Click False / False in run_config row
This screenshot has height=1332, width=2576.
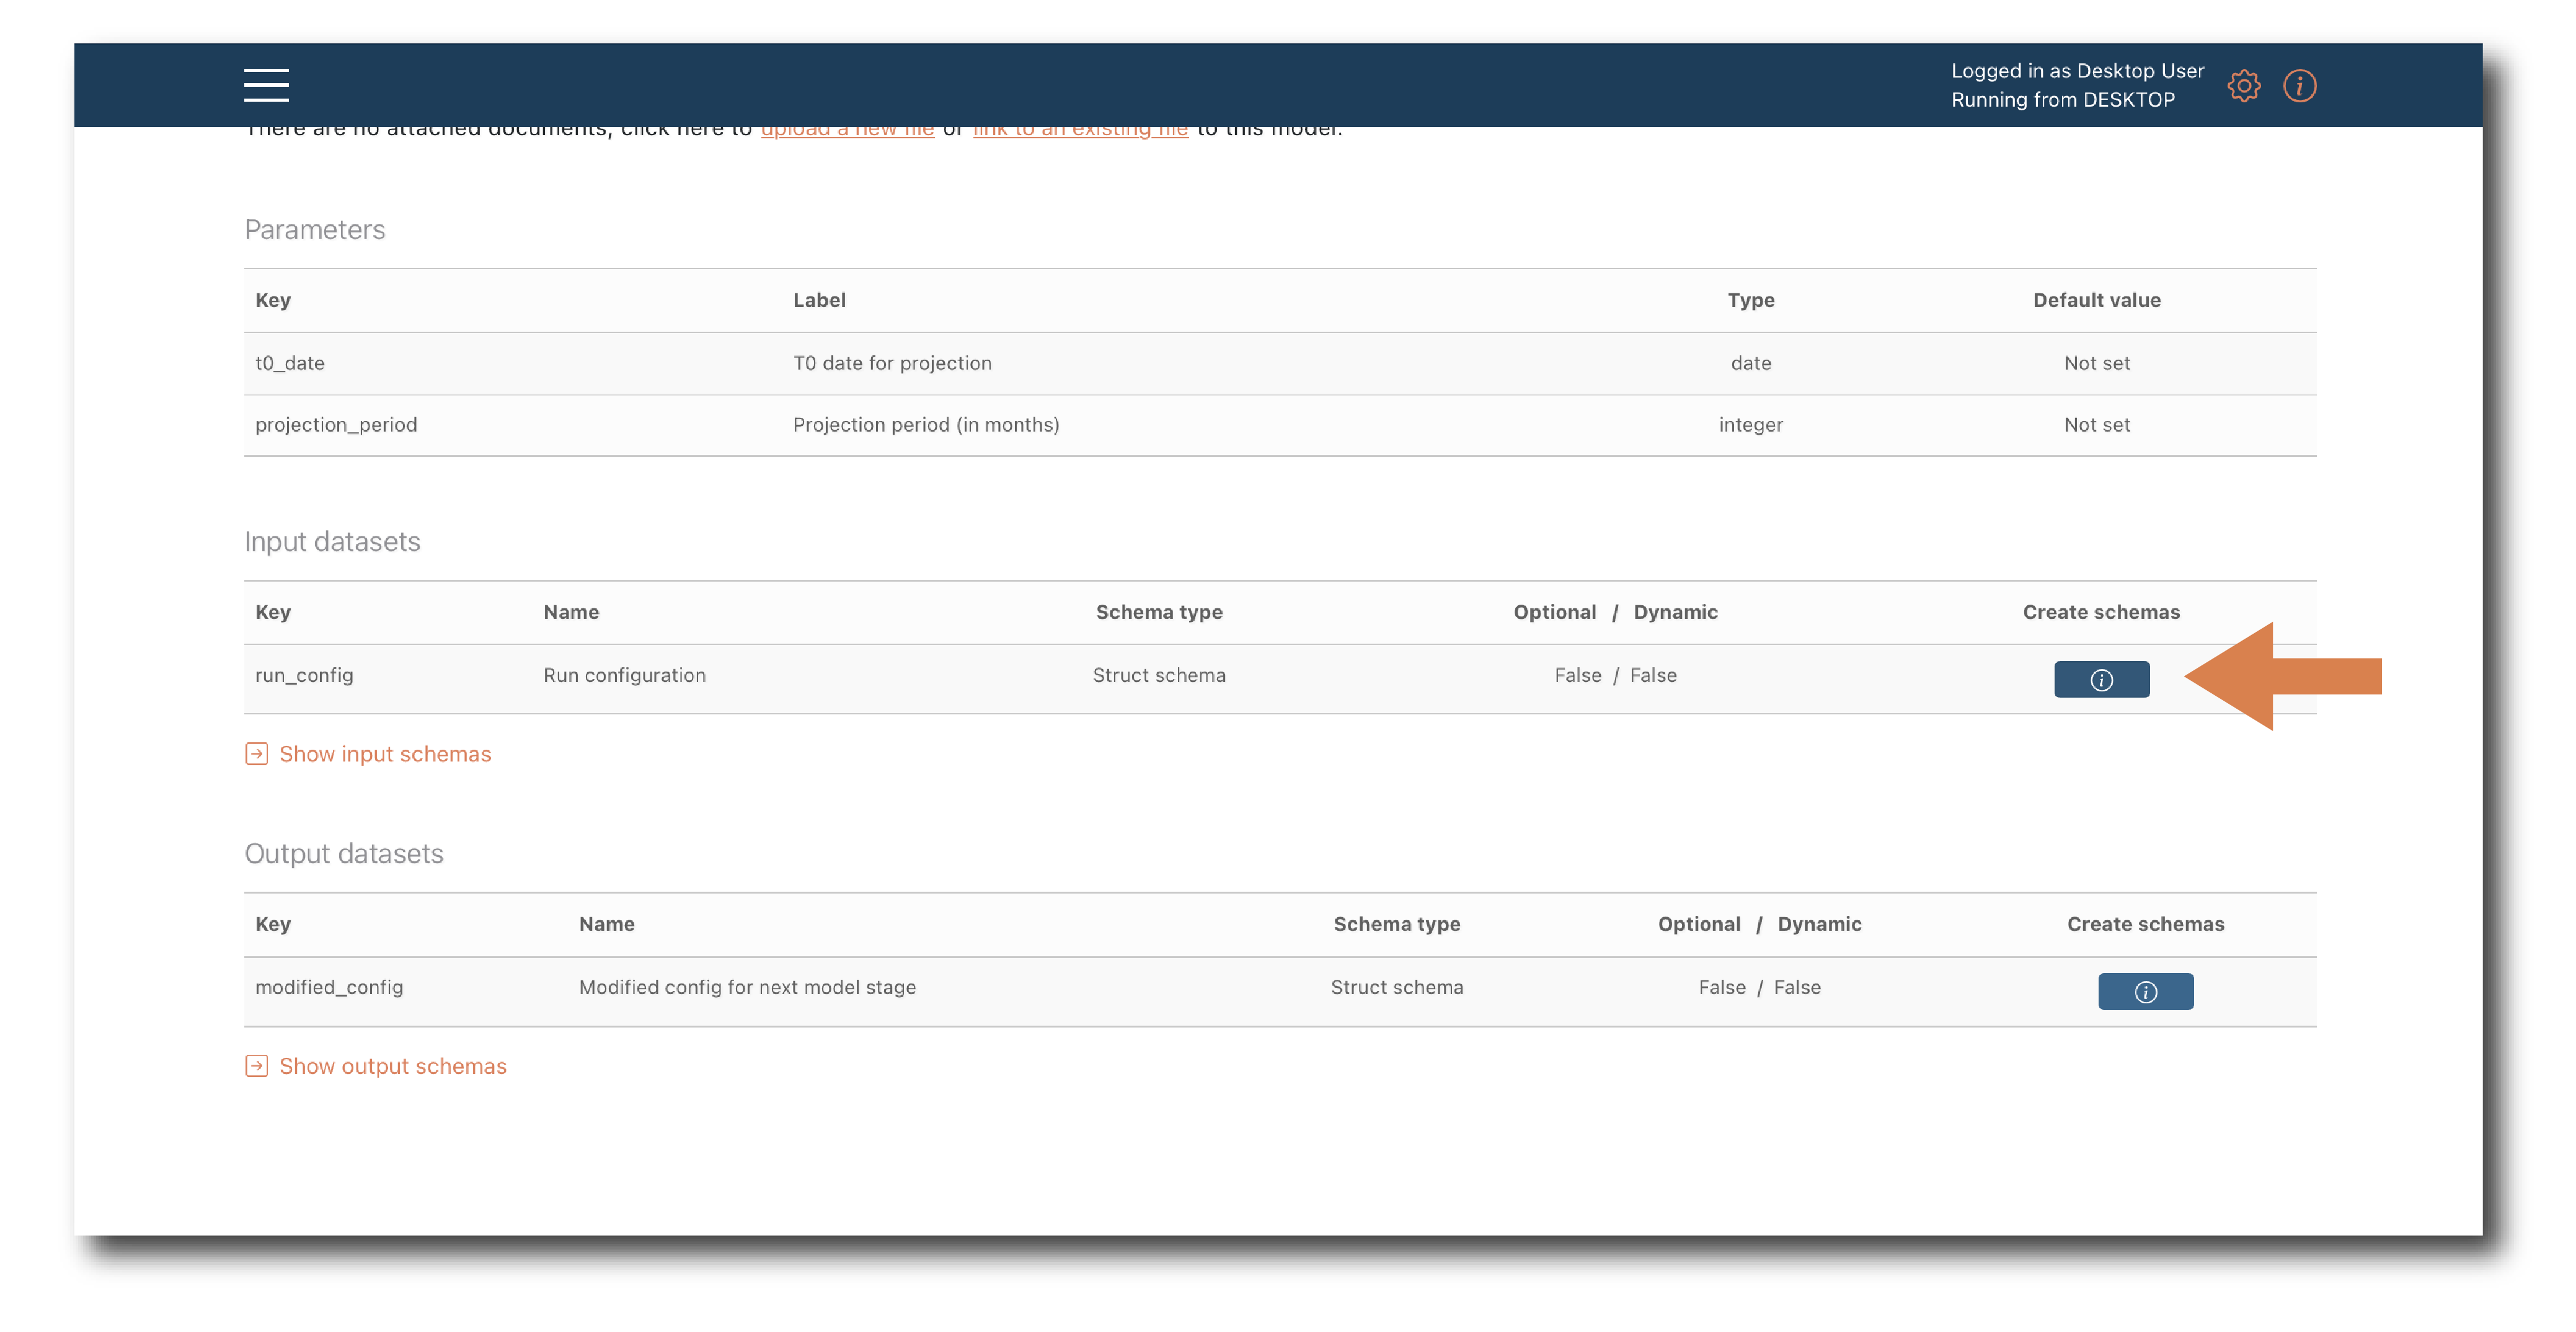[x=1615, y=675]
